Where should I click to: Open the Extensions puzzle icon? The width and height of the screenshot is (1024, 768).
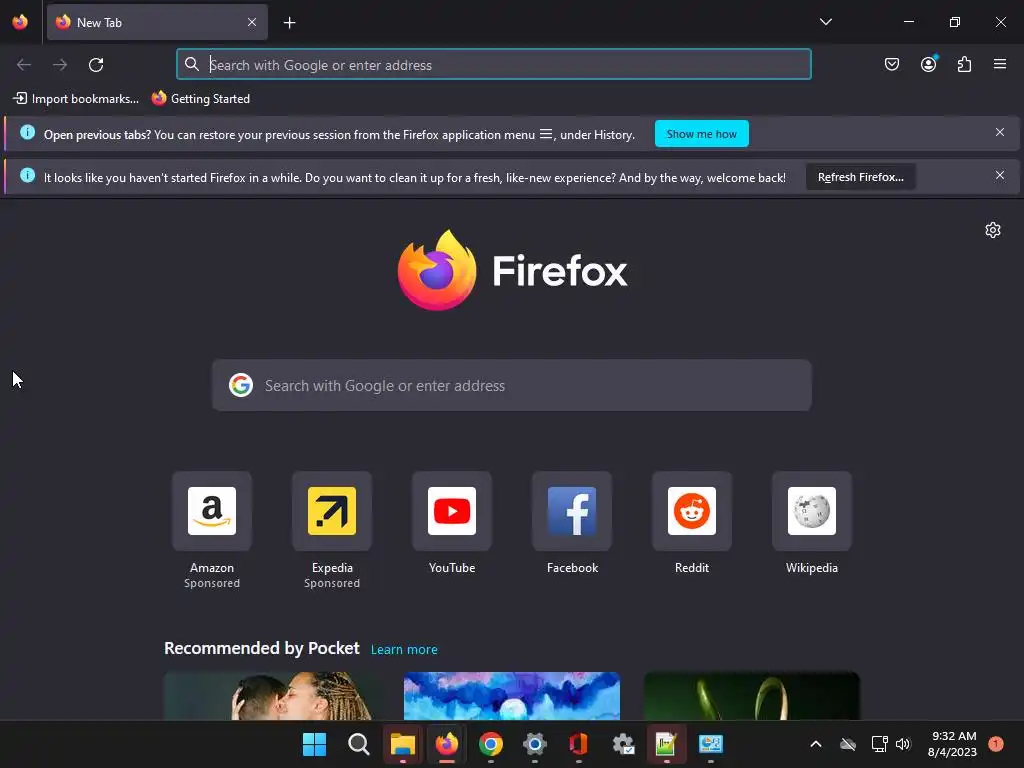point(965,64)
